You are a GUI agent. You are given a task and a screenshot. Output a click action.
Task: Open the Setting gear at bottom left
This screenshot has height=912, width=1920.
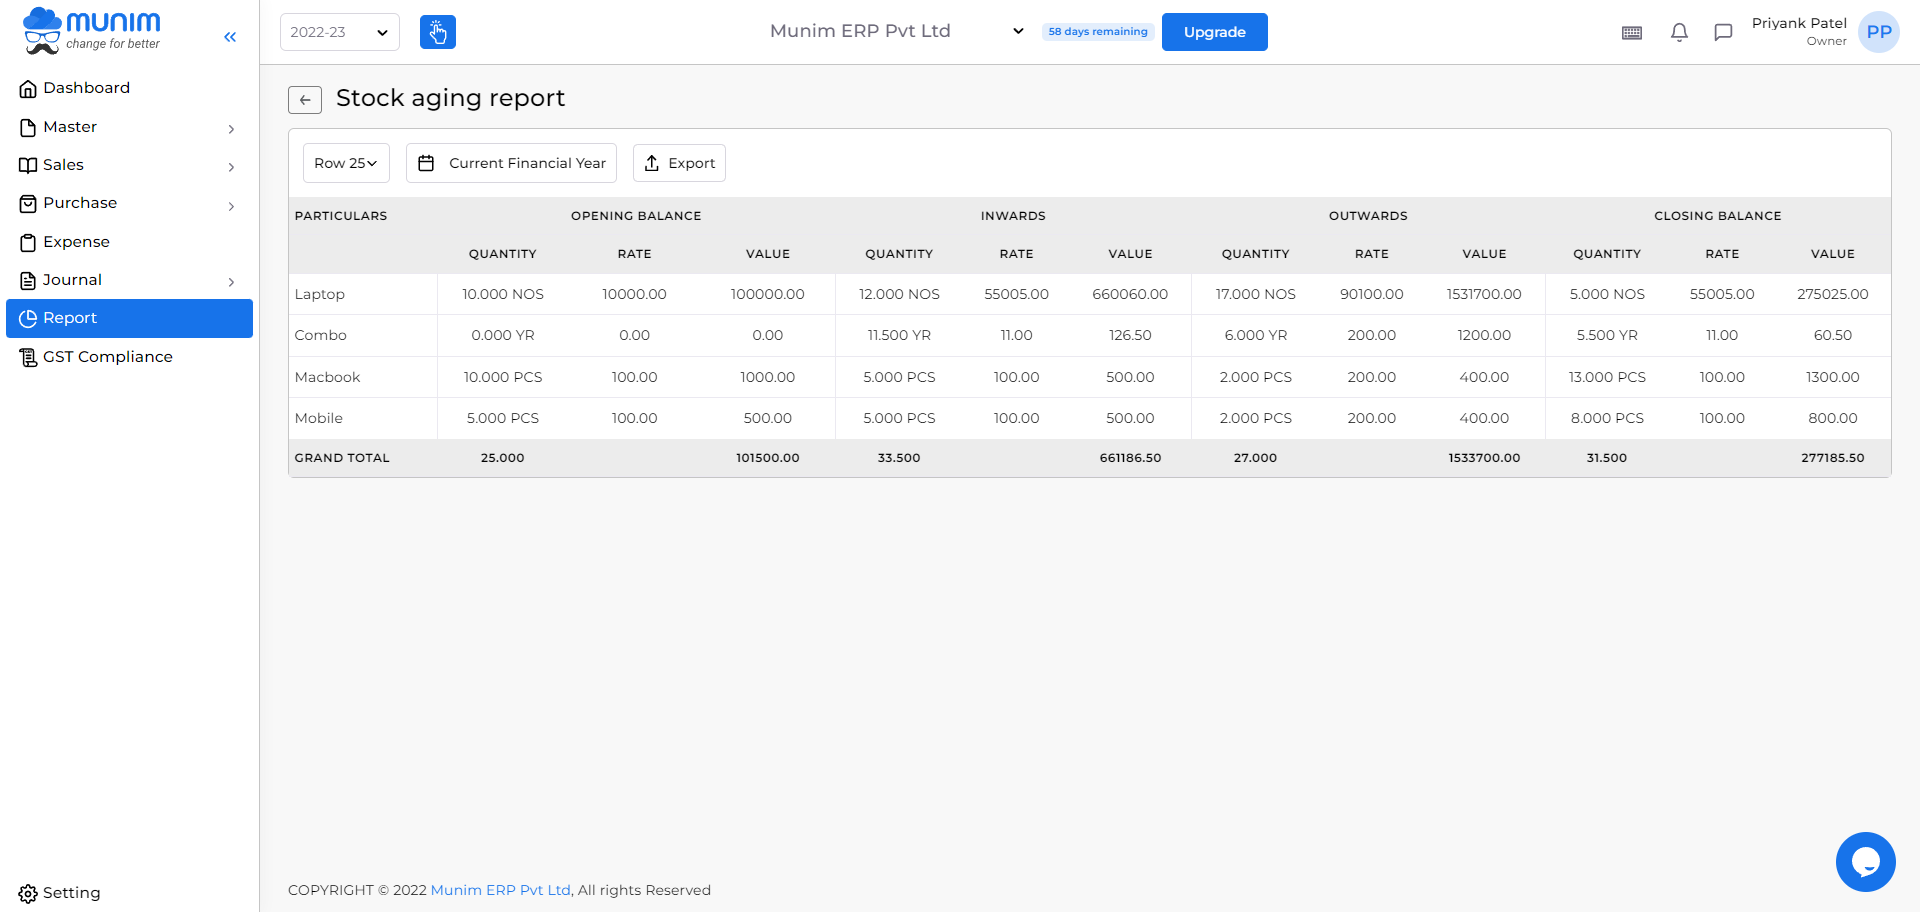point(27,893)
